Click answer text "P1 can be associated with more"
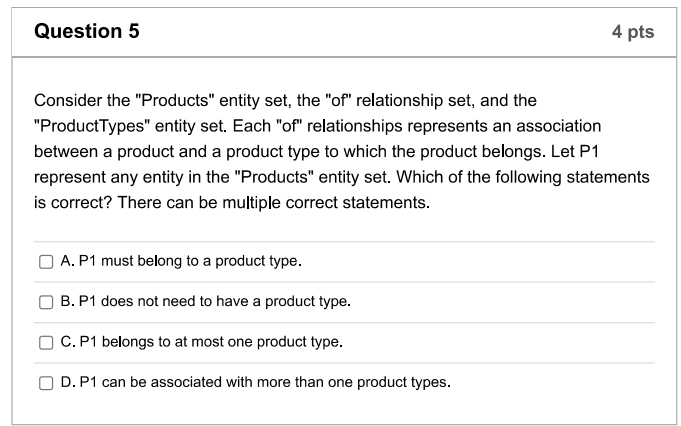 [190, 382]
